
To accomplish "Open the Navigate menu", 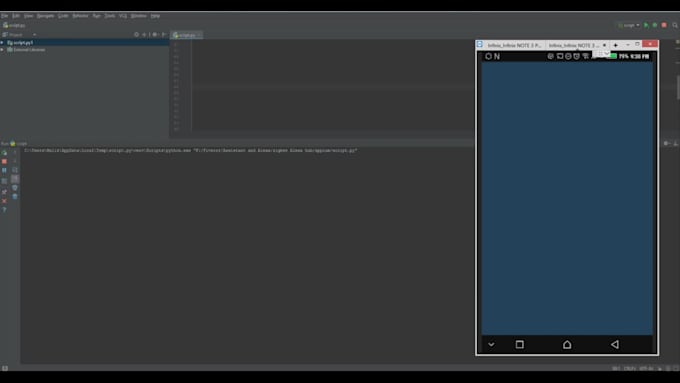I will point(46,16).
